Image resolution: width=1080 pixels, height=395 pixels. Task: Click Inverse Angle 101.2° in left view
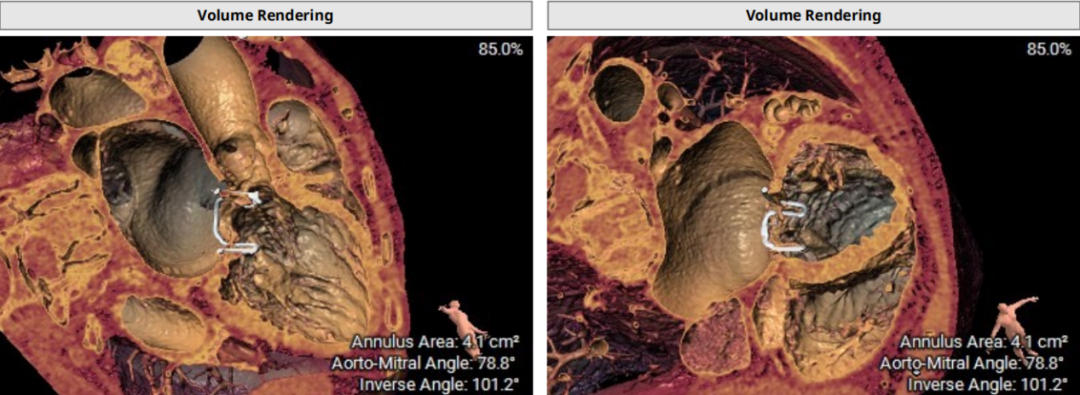click(x=434, y=384)
